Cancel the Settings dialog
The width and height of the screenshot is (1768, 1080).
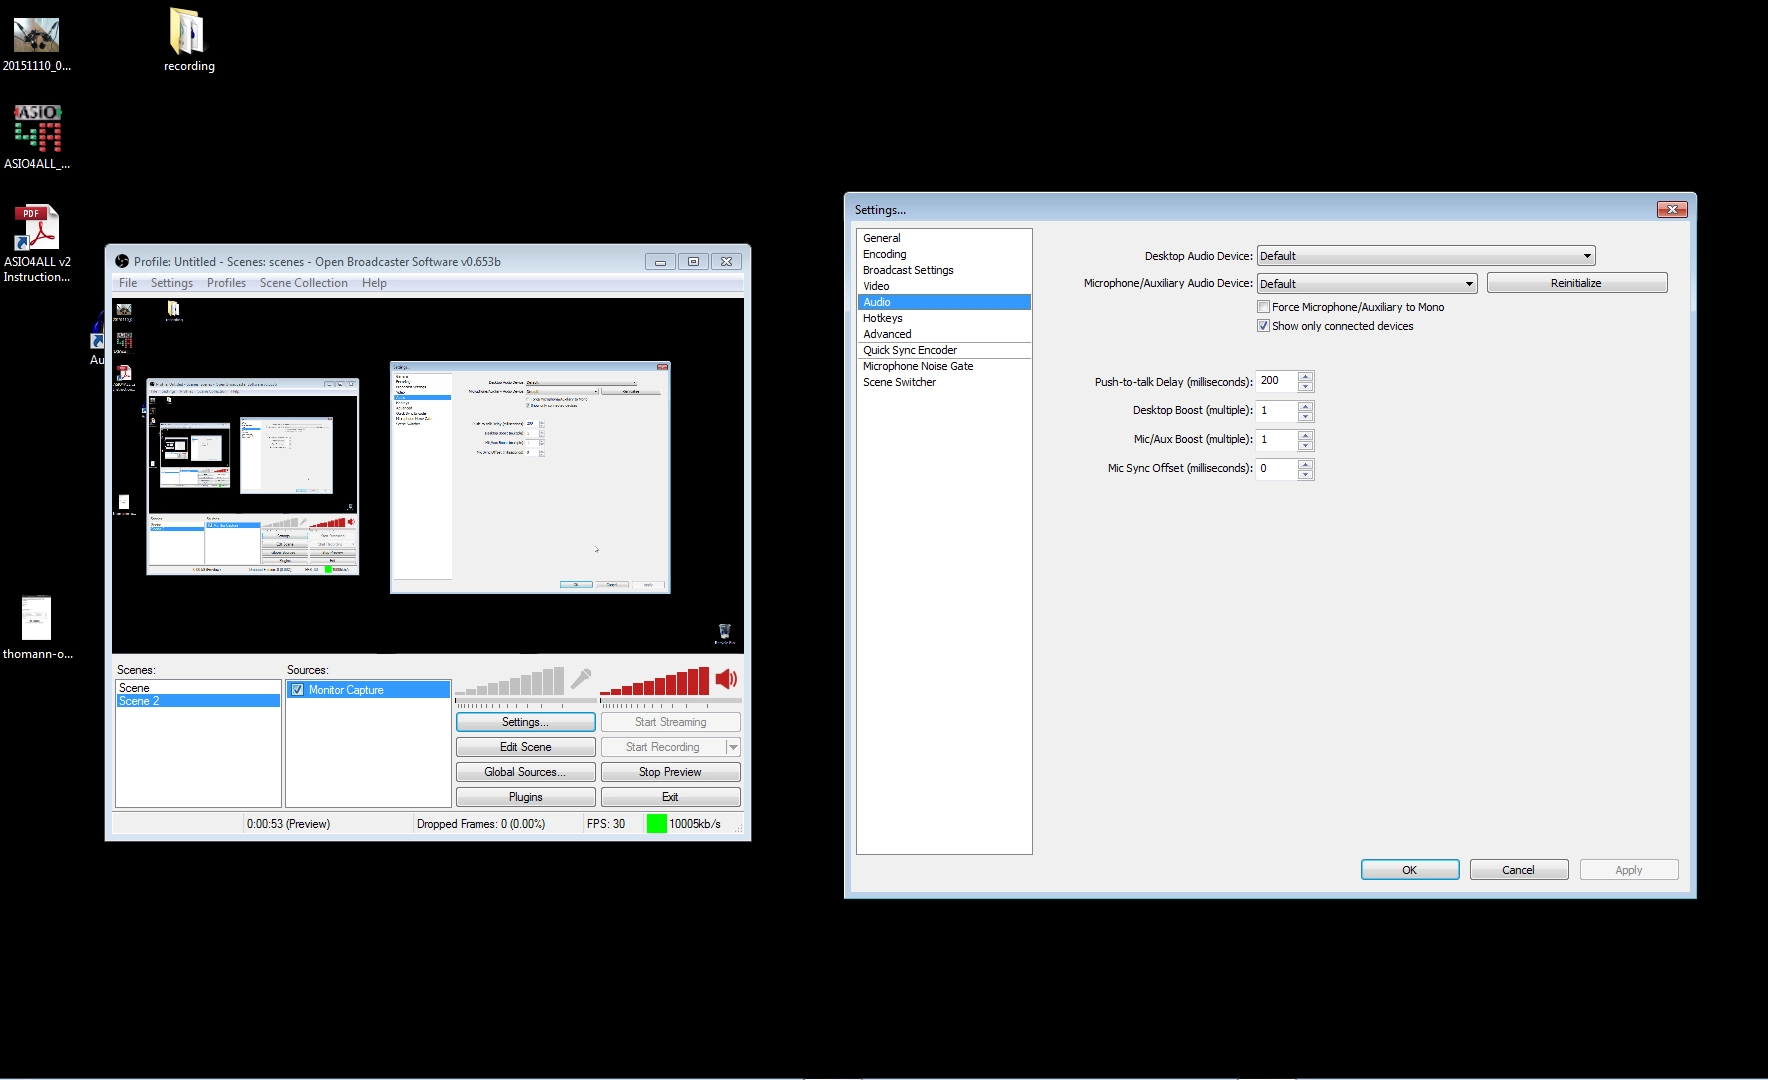1518,870
